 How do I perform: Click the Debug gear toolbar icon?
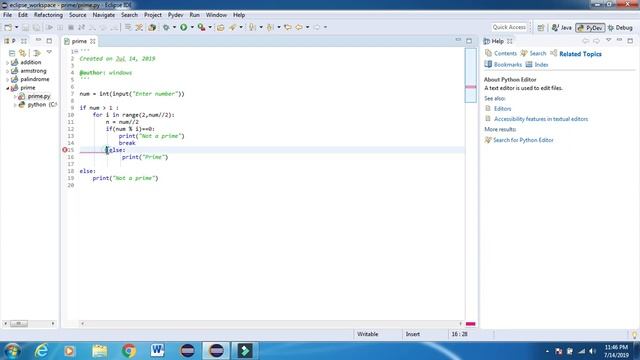click(166, 27)
